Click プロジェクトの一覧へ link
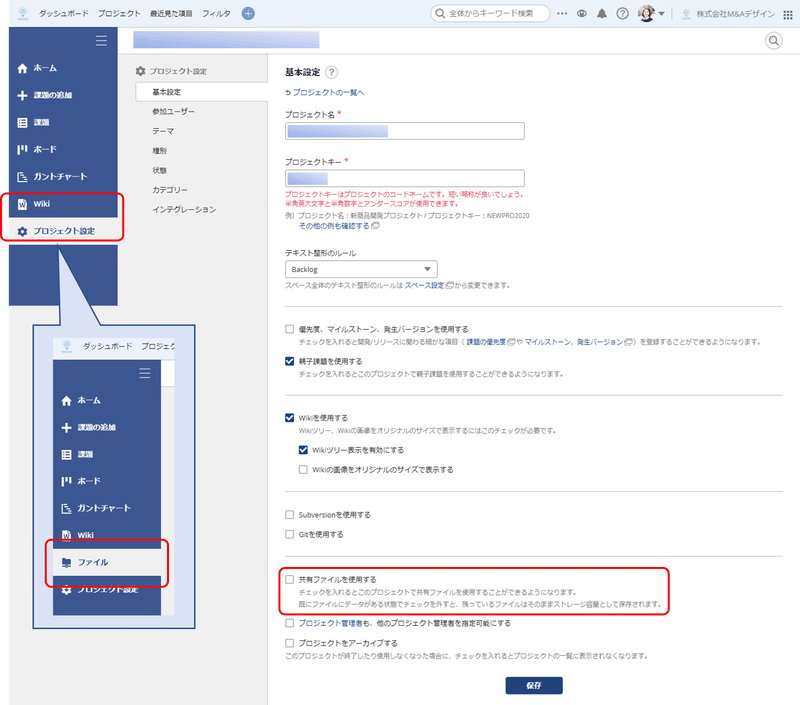The width and height of the screenshot is (800, 705). pyautogui.click(x=329, y=92)
